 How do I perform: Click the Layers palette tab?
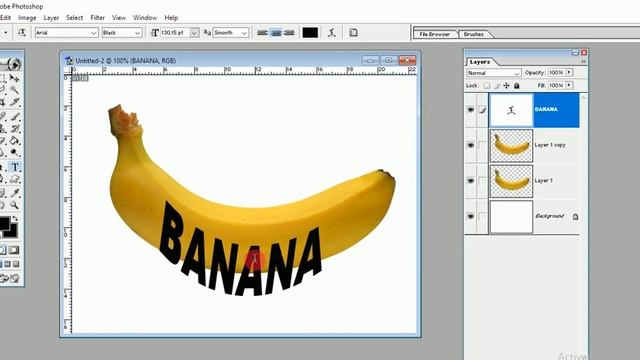pos(480,62)
